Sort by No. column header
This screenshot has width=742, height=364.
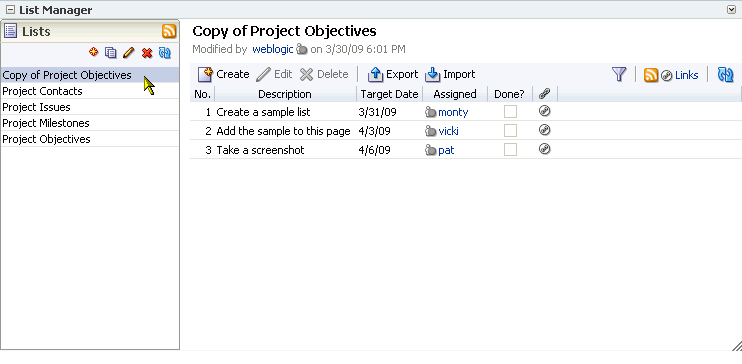point(203,94)
